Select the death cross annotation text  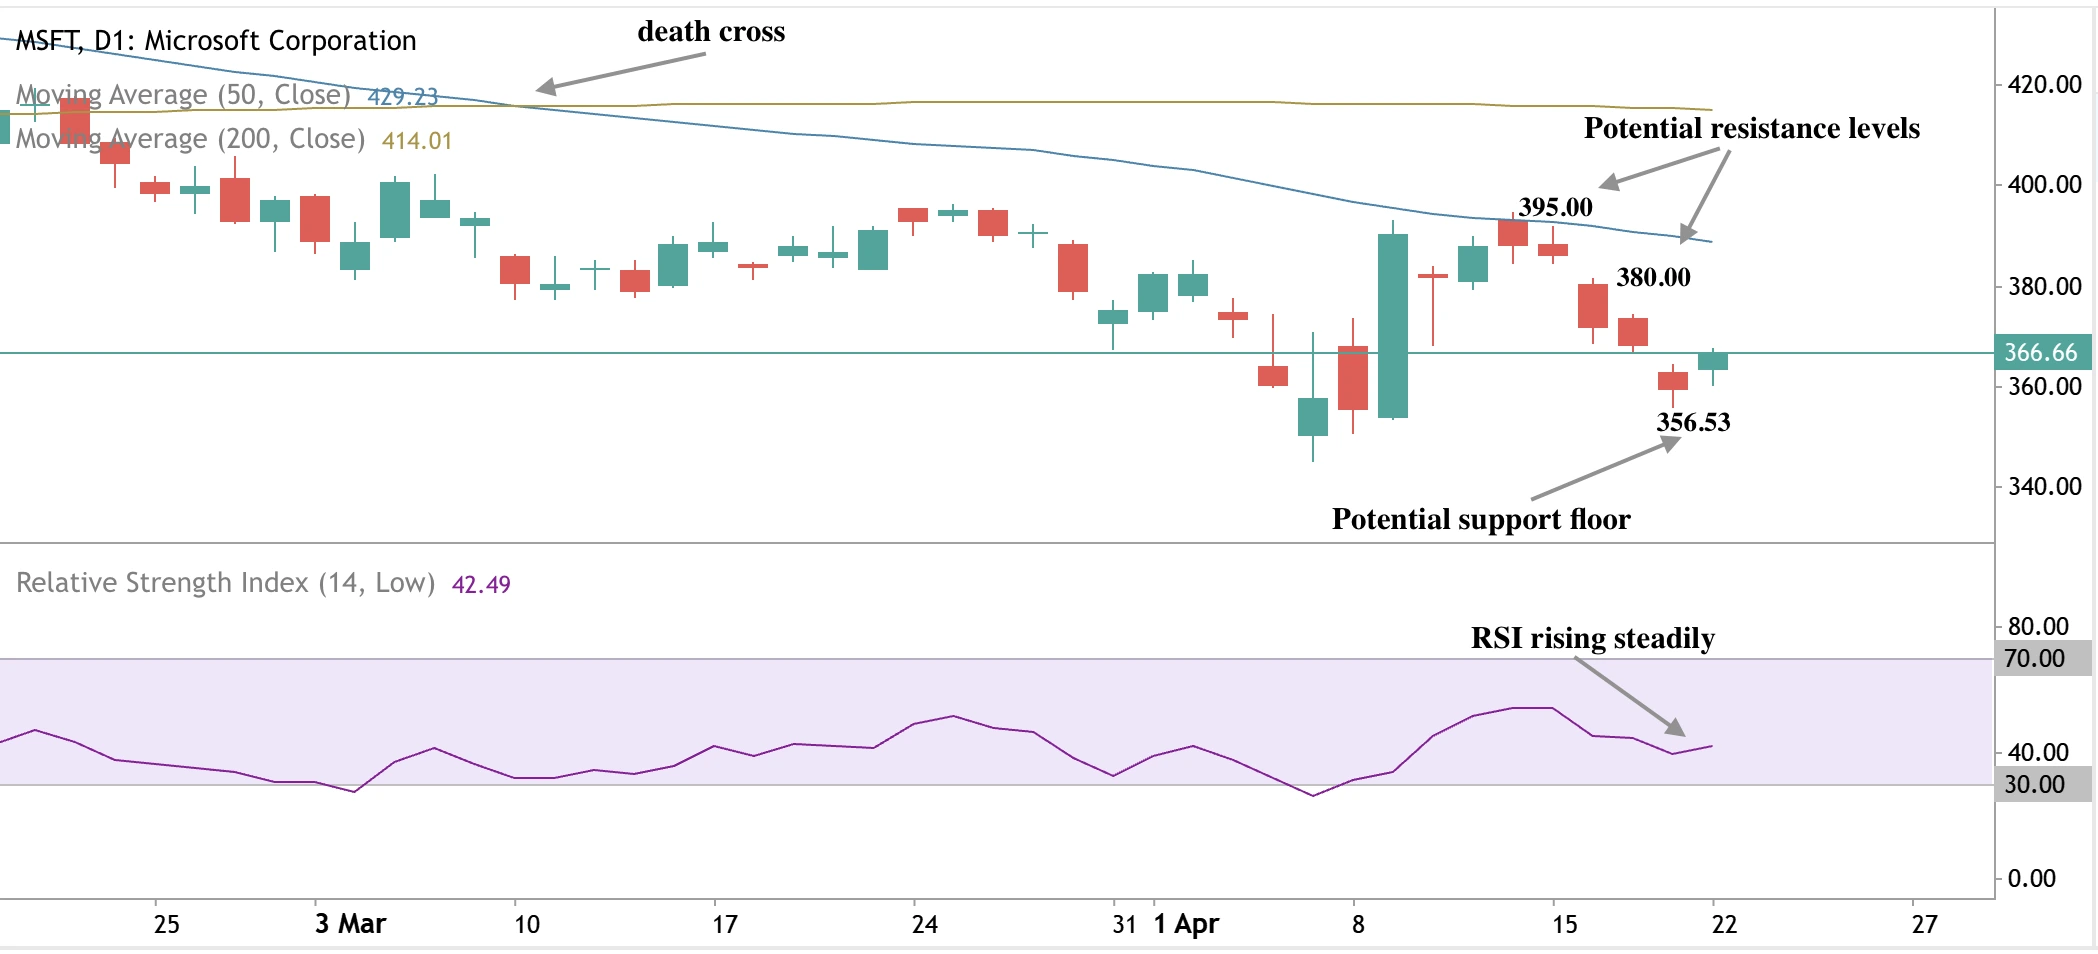pos(712,31)
